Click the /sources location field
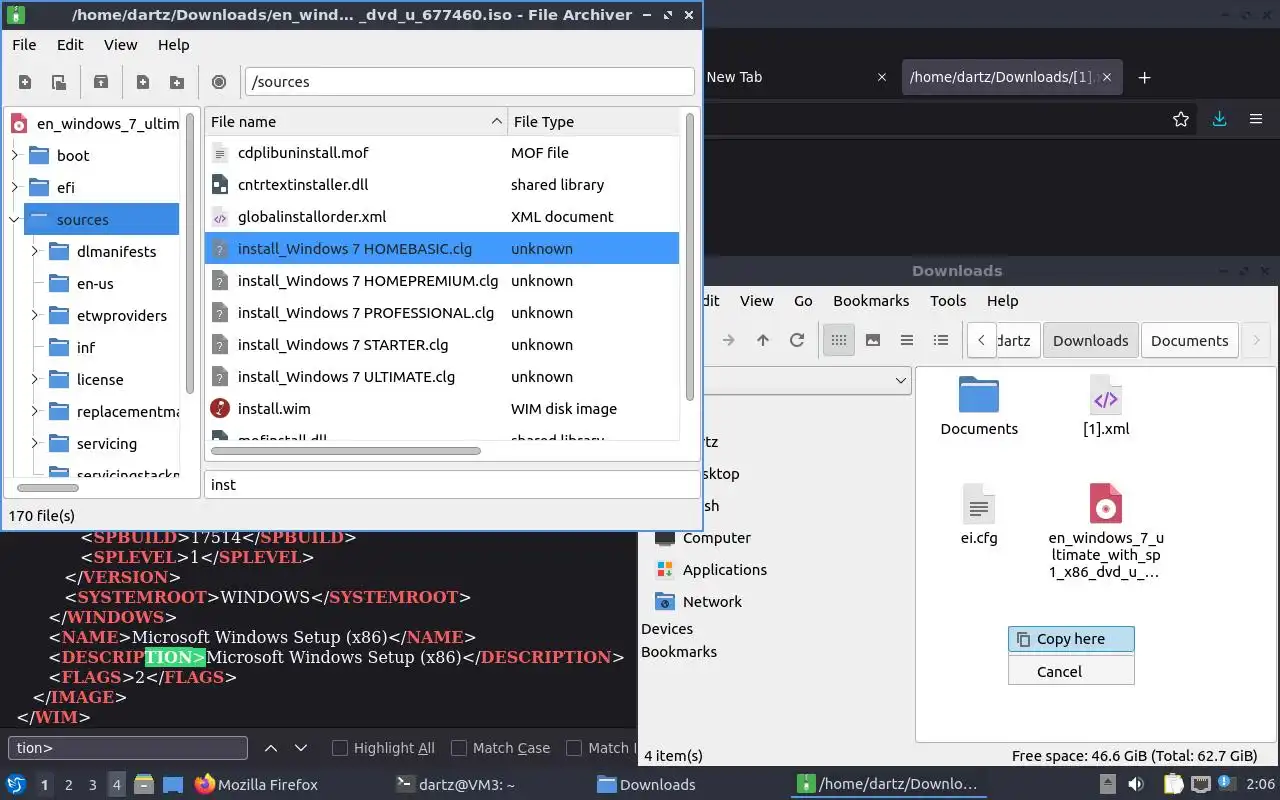Screen dimensions: 1280x800 469,82
